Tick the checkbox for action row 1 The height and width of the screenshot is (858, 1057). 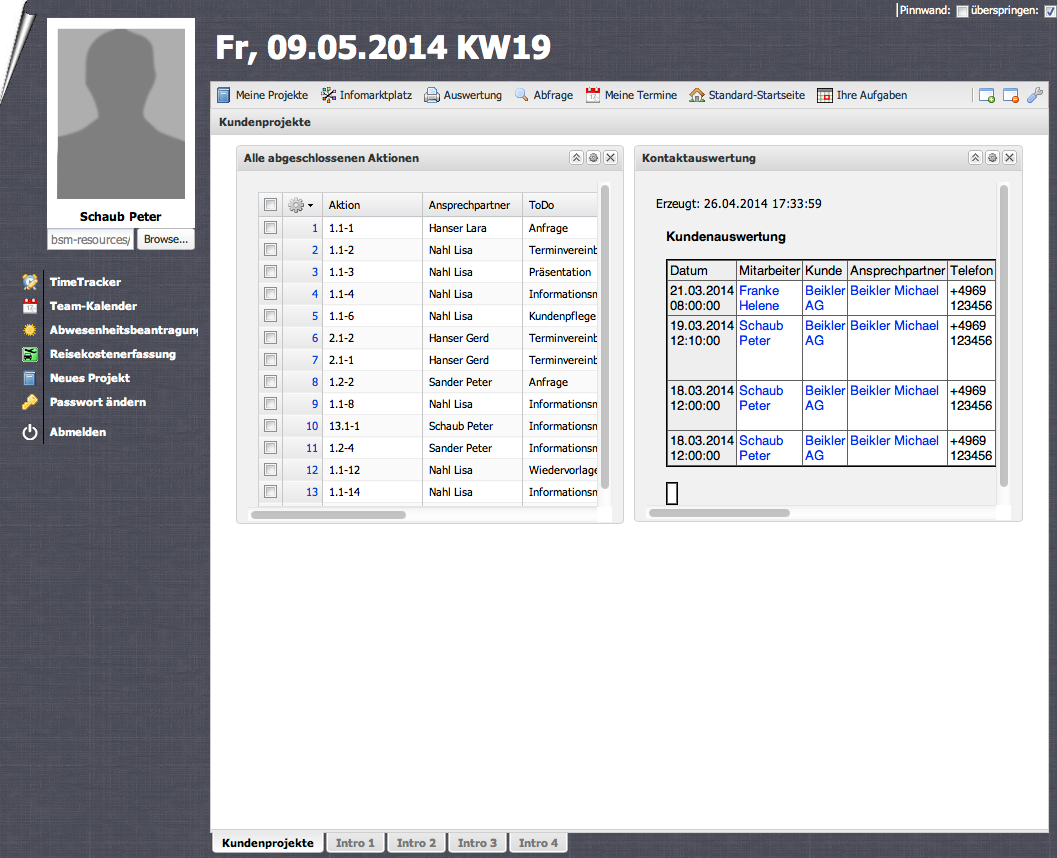point(270,228)
